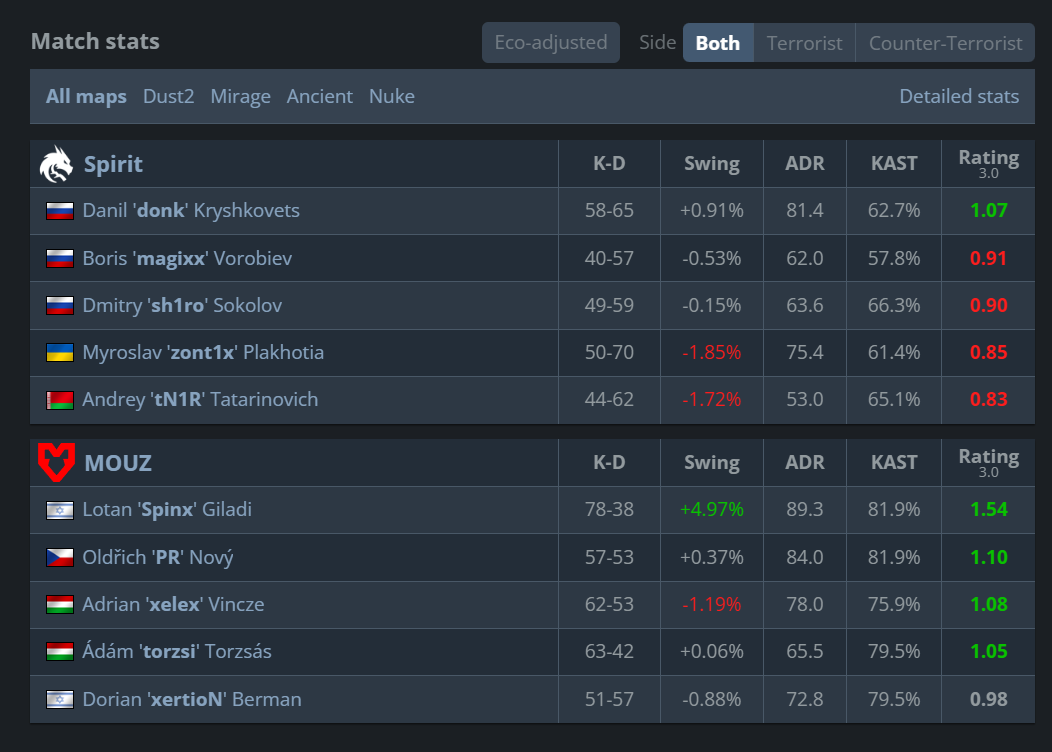Screen dimensions: 1052x752
Task: Click the Hungarian flag beside xelex
Action: tap(60, 605)
